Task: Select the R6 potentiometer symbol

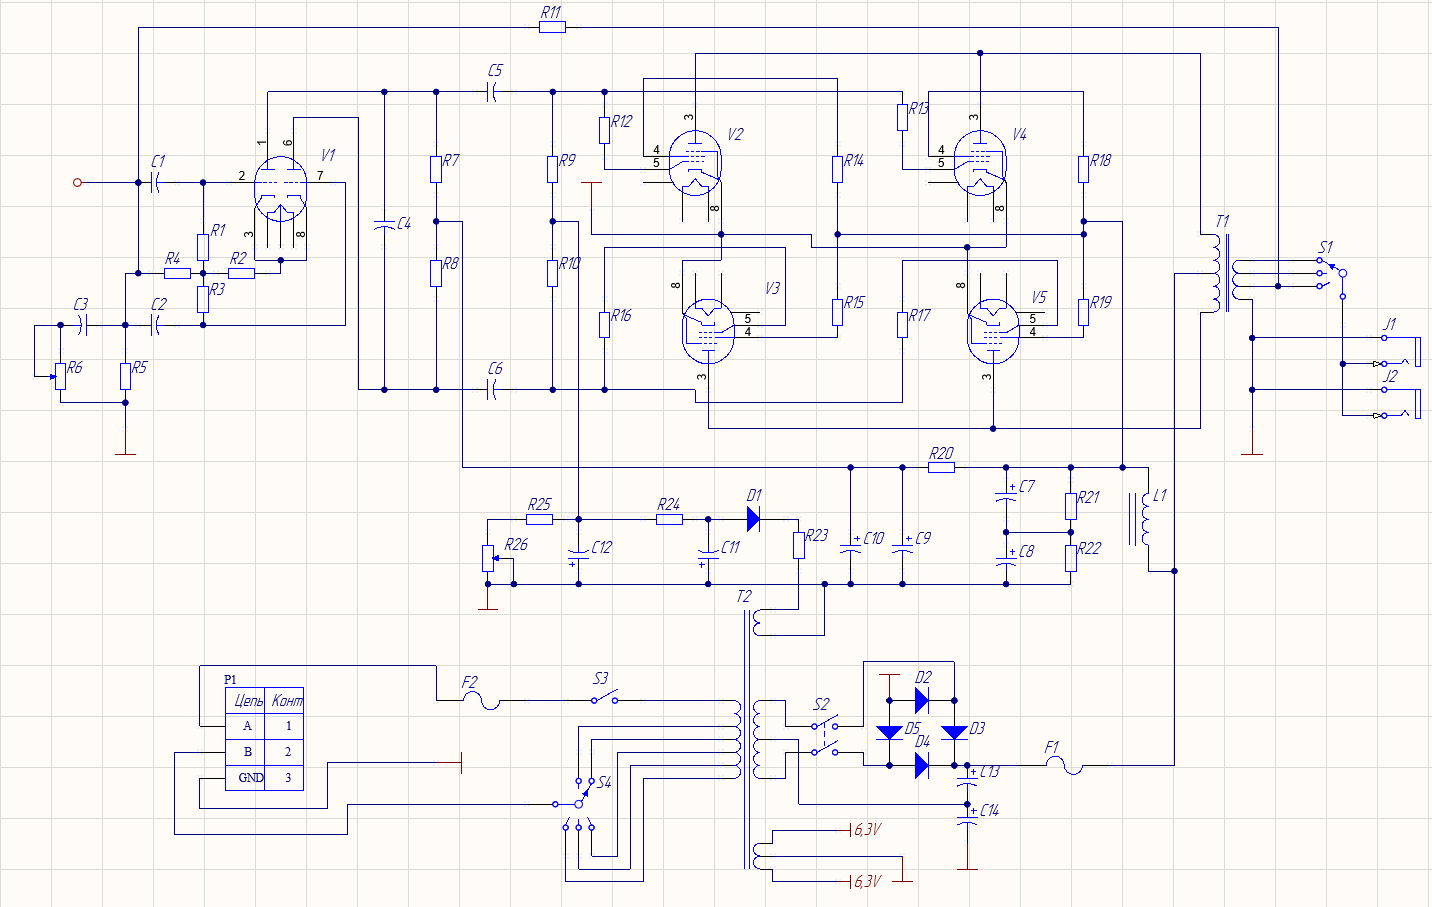Action: point(58,376)
